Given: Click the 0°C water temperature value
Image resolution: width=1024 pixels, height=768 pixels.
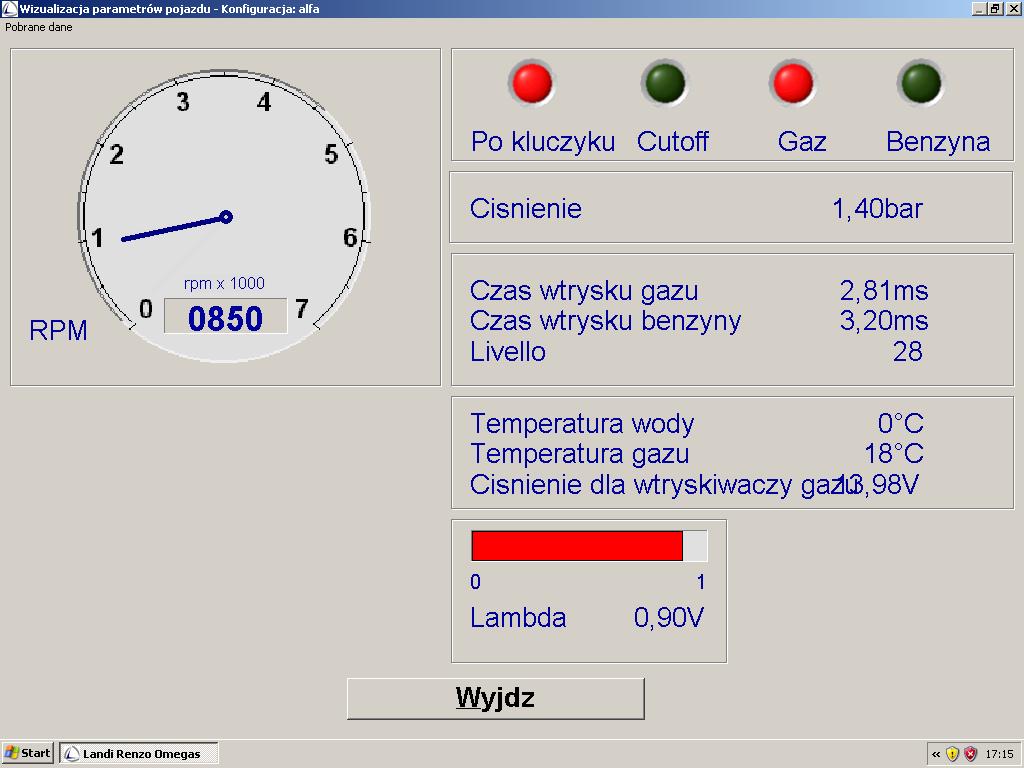Looking at the screenshot, I should (x=901, y=424).
